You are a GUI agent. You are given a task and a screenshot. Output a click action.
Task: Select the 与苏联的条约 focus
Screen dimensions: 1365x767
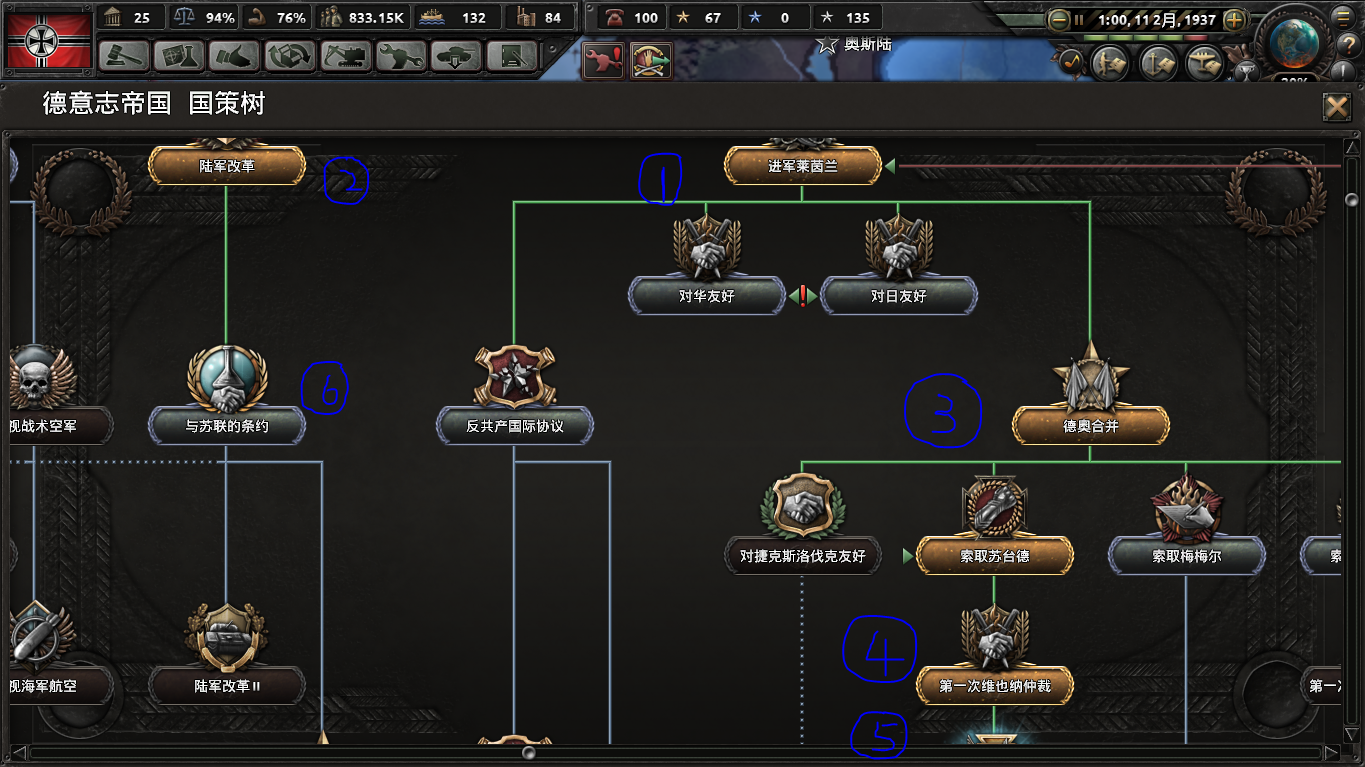point(227,425)
